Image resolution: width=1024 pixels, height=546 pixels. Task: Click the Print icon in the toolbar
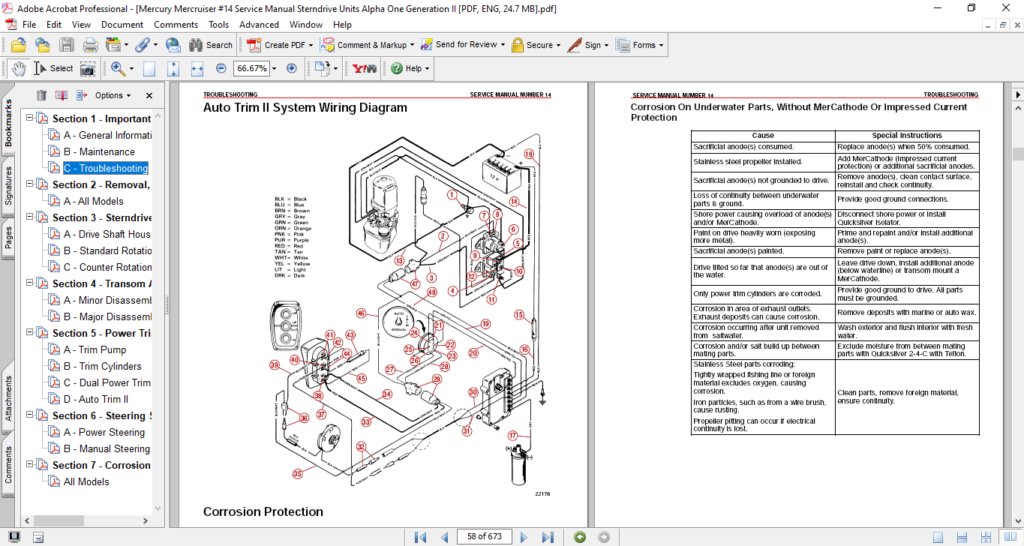90,45
